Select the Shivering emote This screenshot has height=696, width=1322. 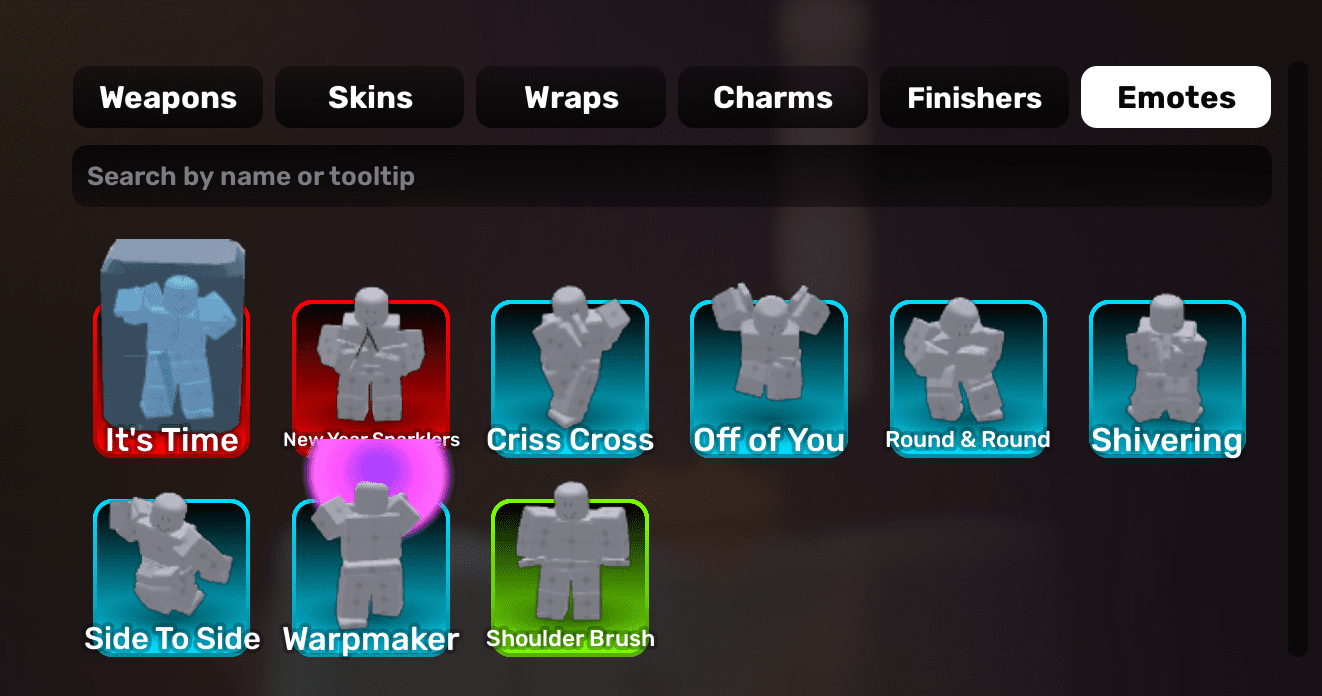tap(1167, 378)
